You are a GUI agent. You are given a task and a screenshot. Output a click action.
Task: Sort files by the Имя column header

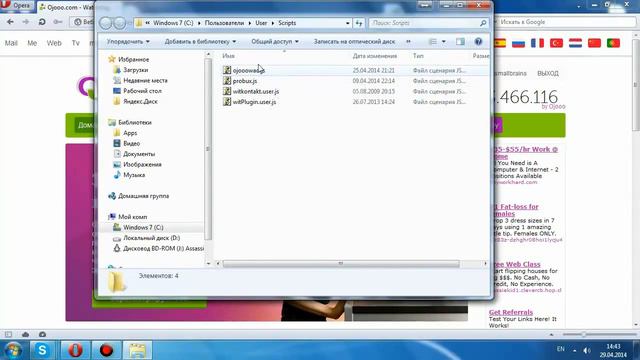[x=229, y=56]
